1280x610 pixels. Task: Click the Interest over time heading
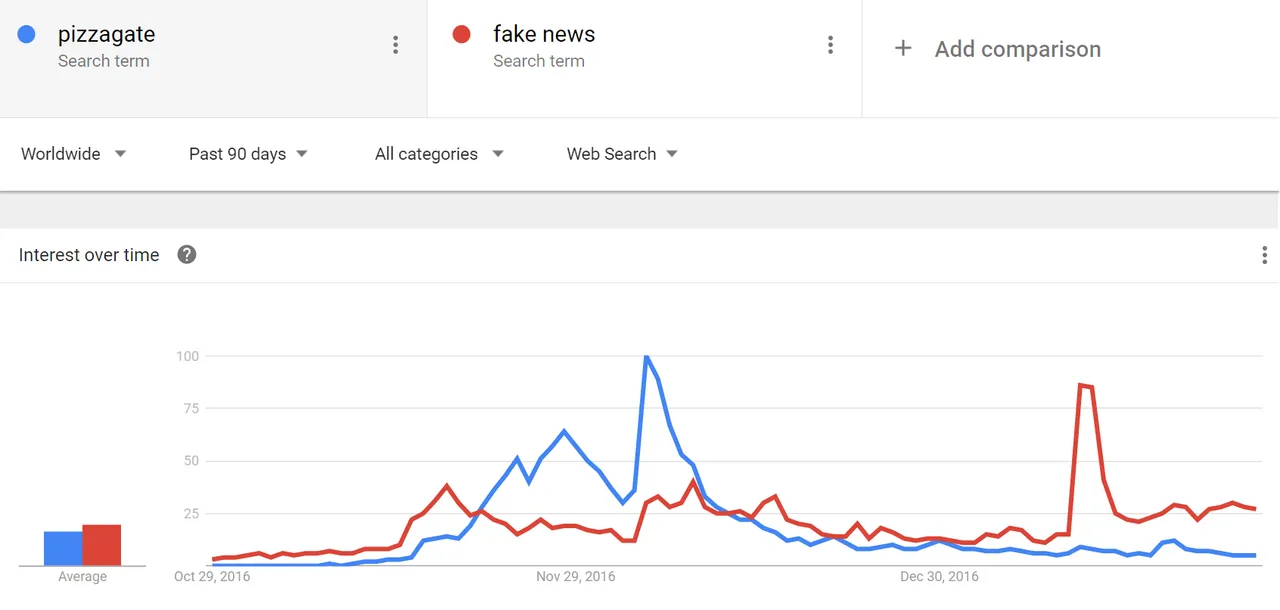89,255
